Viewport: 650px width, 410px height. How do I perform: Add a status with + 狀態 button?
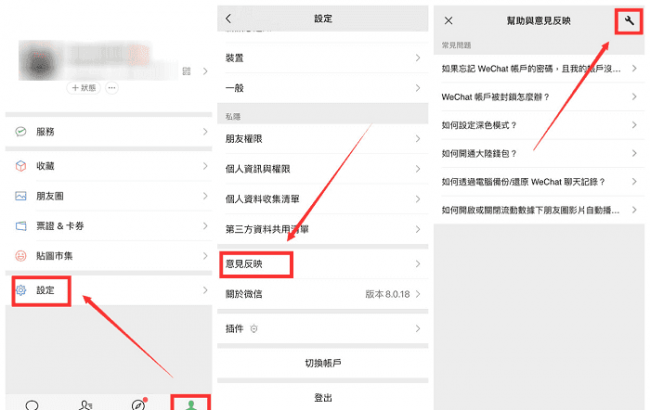[x=83, y=88]
